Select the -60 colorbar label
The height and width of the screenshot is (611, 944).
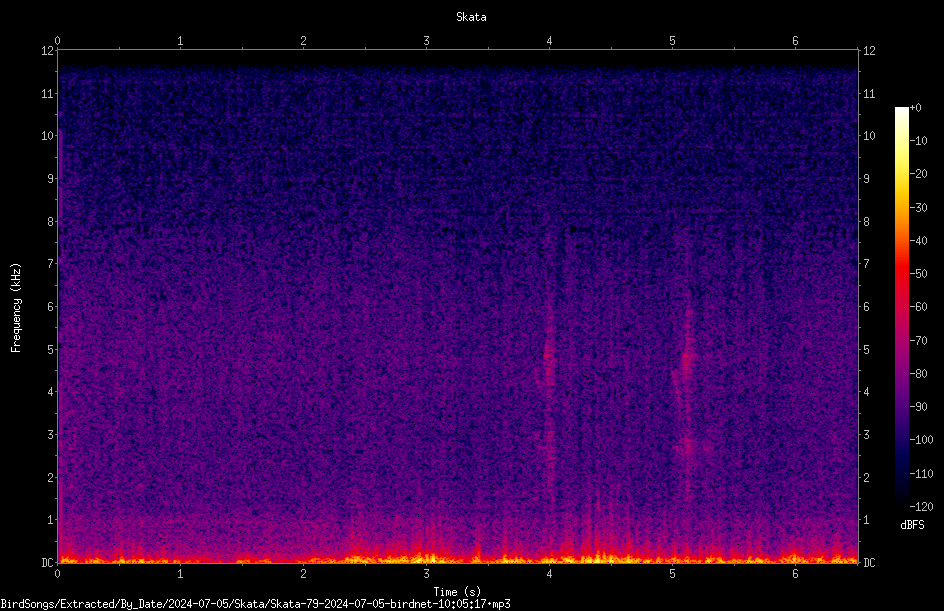pos(918,307)
